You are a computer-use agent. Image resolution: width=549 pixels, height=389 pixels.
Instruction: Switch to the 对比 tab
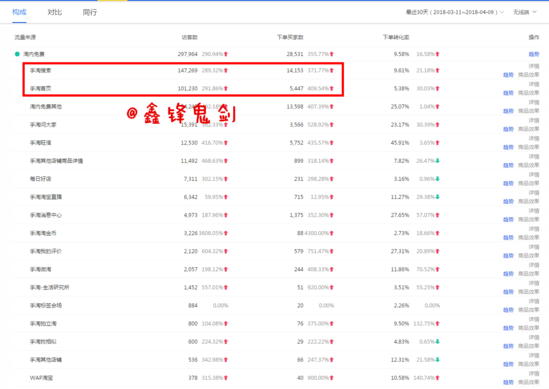point(55,12)
